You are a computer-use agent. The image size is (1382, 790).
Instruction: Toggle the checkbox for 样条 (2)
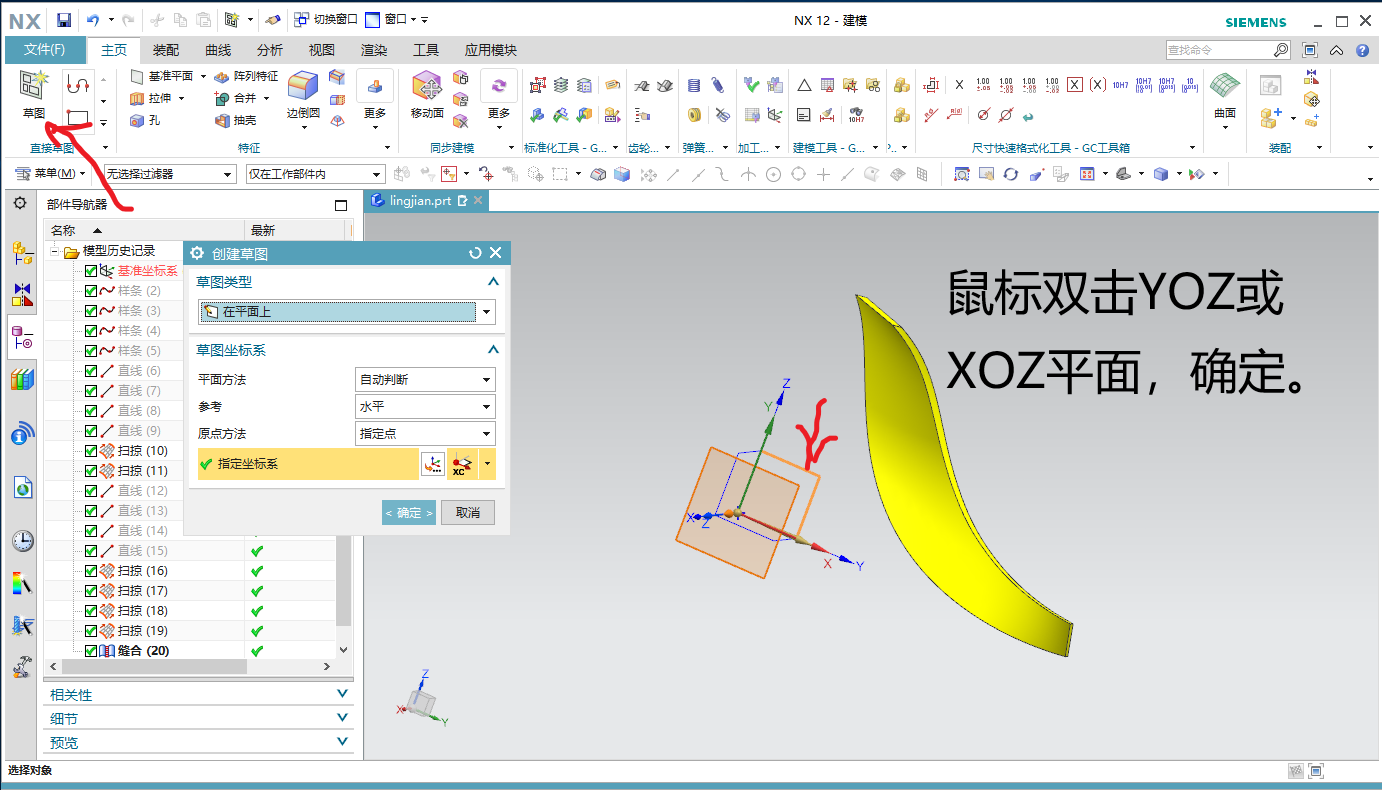point(91,291)
